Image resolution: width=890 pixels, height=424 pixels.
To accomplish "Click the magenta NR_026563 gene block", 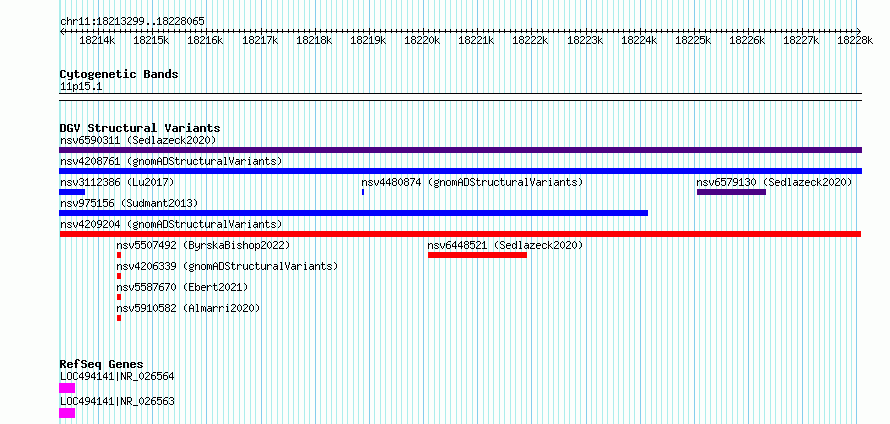I will [67, 413].
